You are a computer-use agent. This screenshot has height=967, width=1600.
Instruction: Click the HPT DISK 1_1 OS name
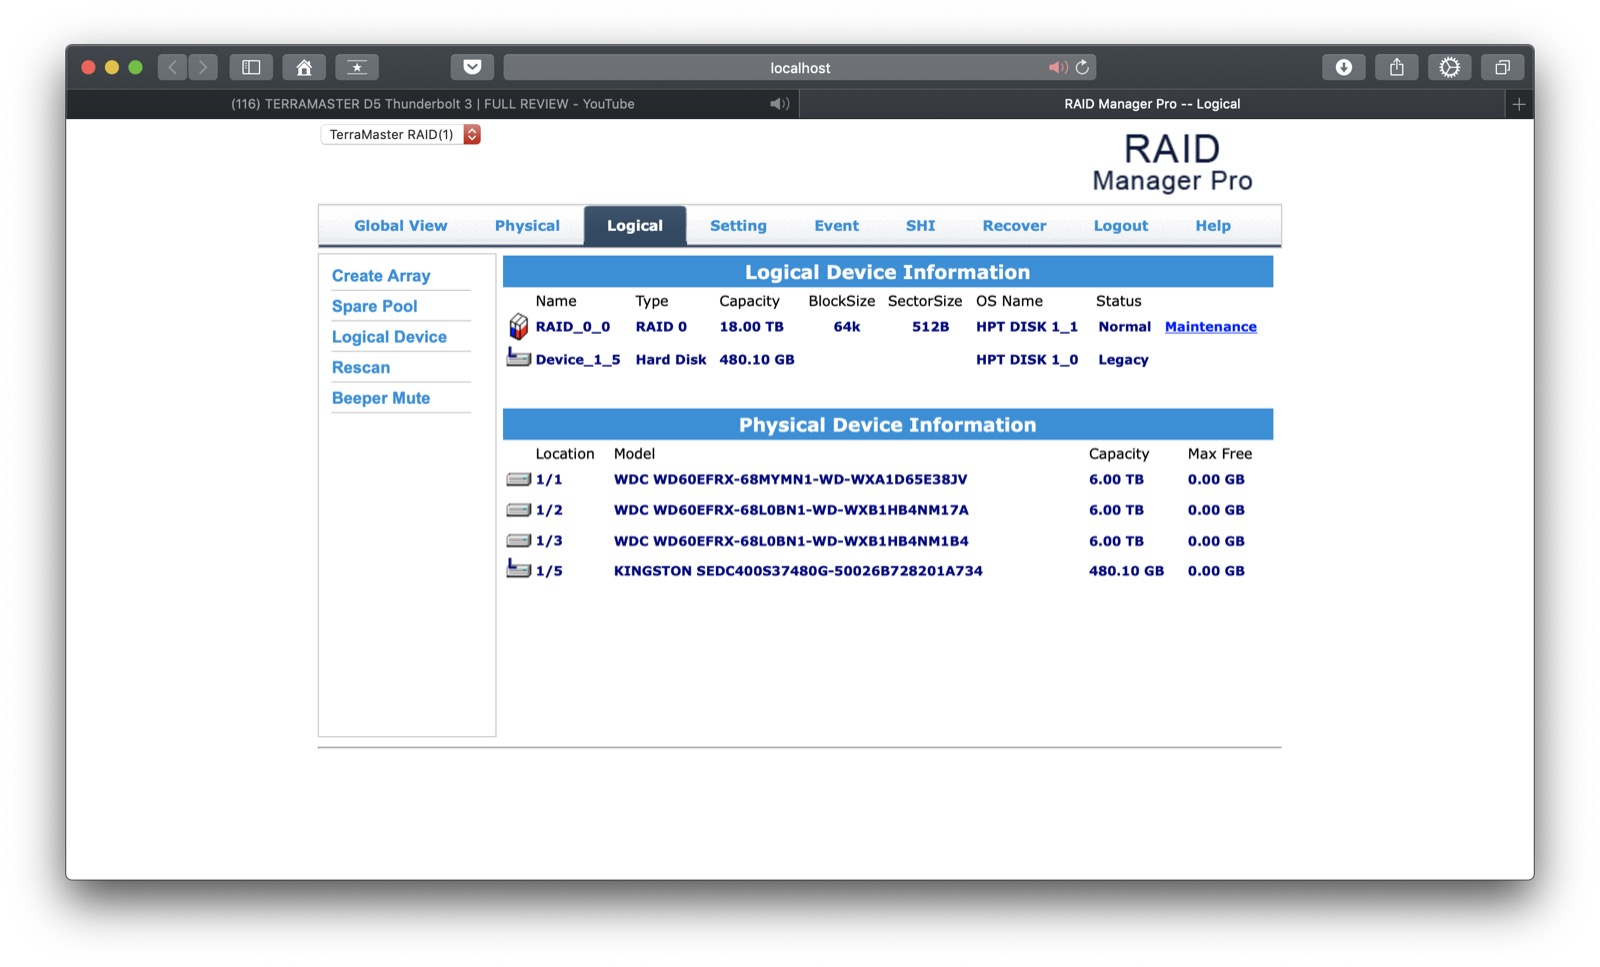1027,327
